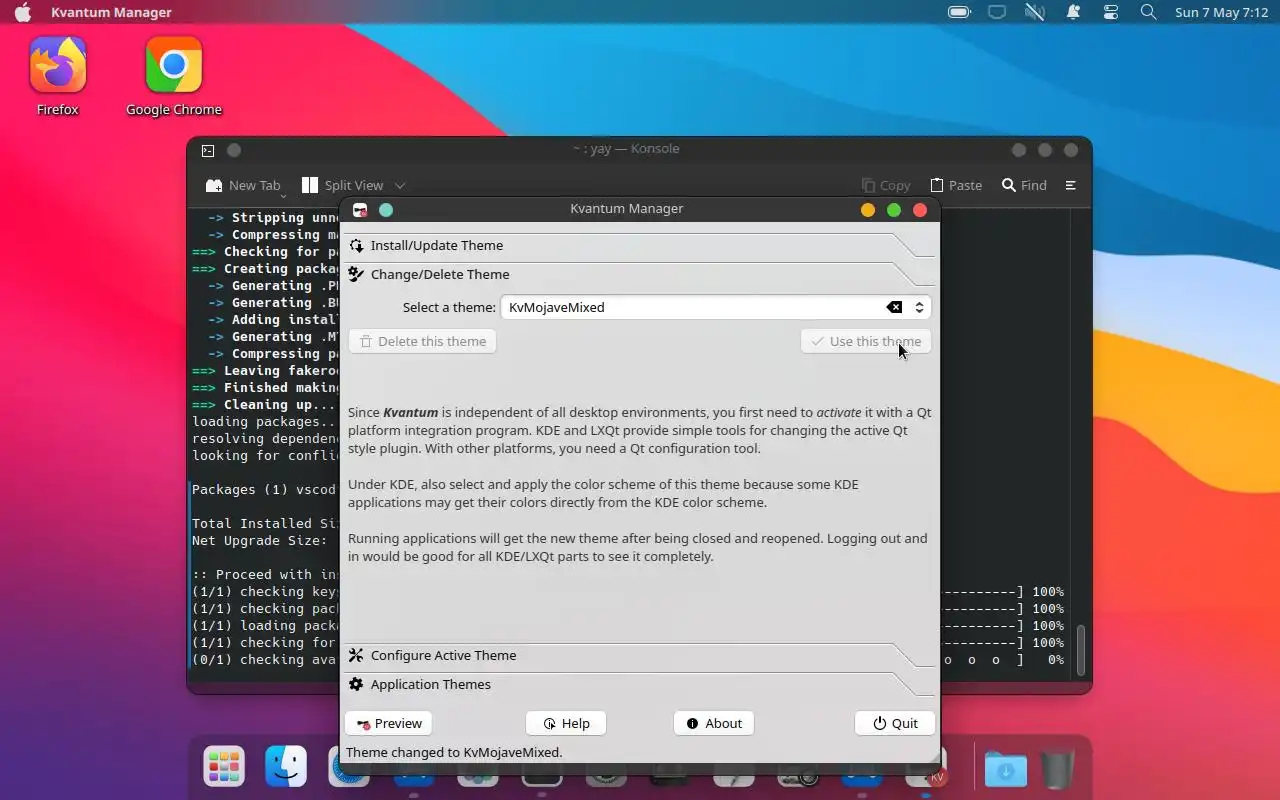Image resolution: width=1280 pixels, height=800 pixels.
Task: Open Finder from the dock
Action: [x=286, y=767]
